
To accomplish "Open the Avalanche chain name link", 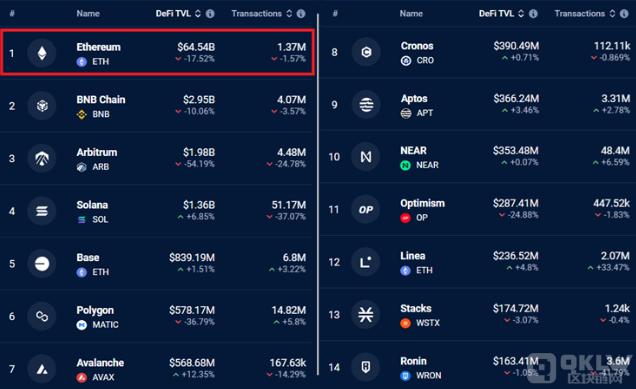I will (100, 363).
